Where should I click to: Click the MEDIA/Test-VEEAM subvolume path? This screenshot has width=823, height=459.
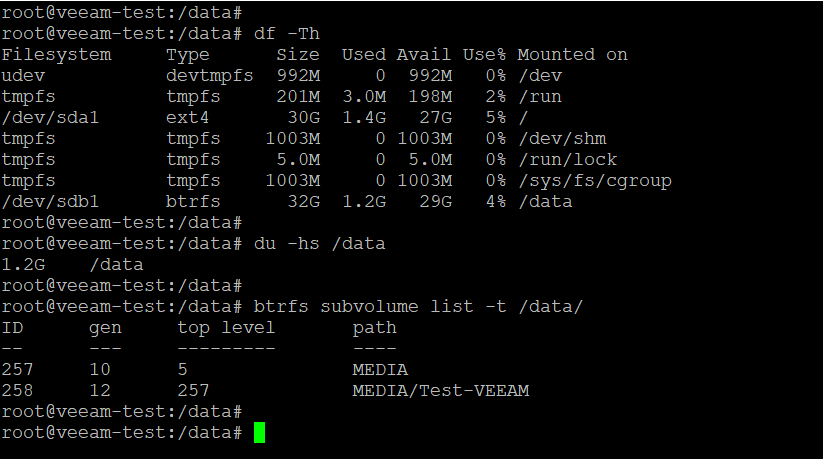click(x=441, y=391)
